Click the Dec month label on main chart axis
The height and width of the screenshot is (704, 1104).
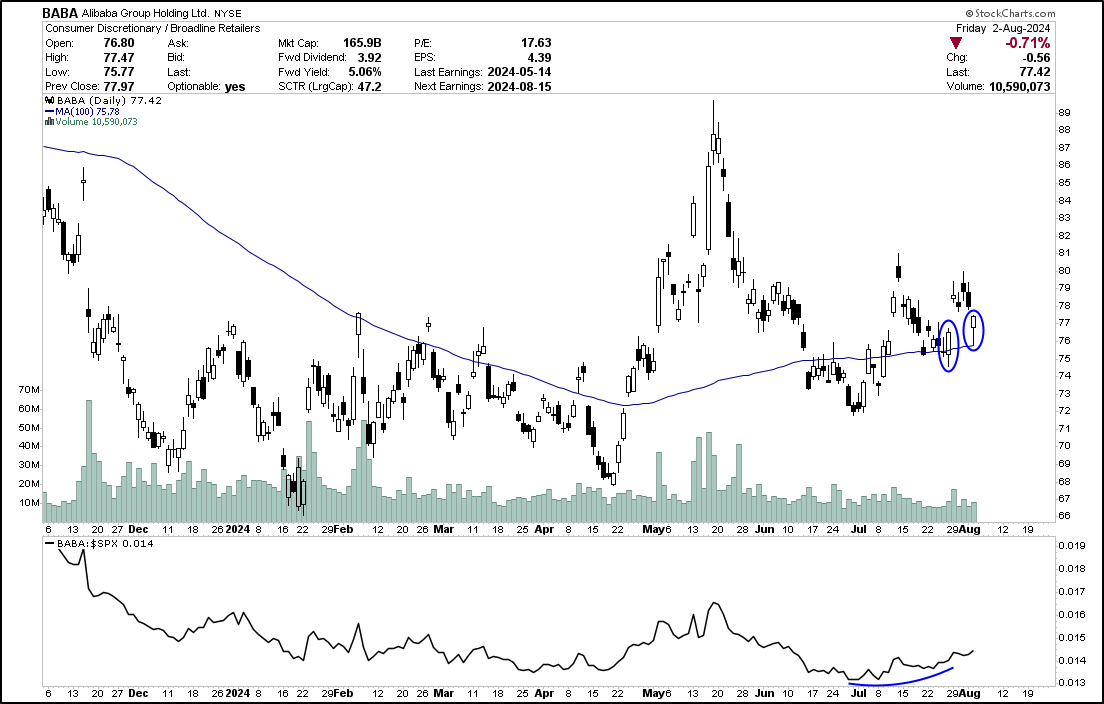[x=139, y=529]
